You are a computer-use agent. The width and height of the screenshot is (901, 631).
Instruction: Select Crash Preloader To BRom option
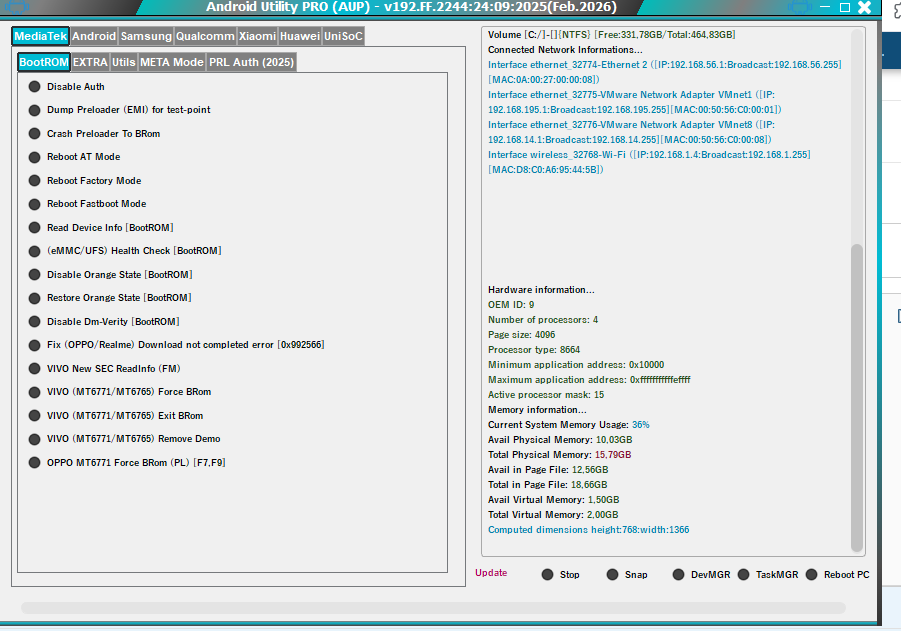(x=94, y=134)
